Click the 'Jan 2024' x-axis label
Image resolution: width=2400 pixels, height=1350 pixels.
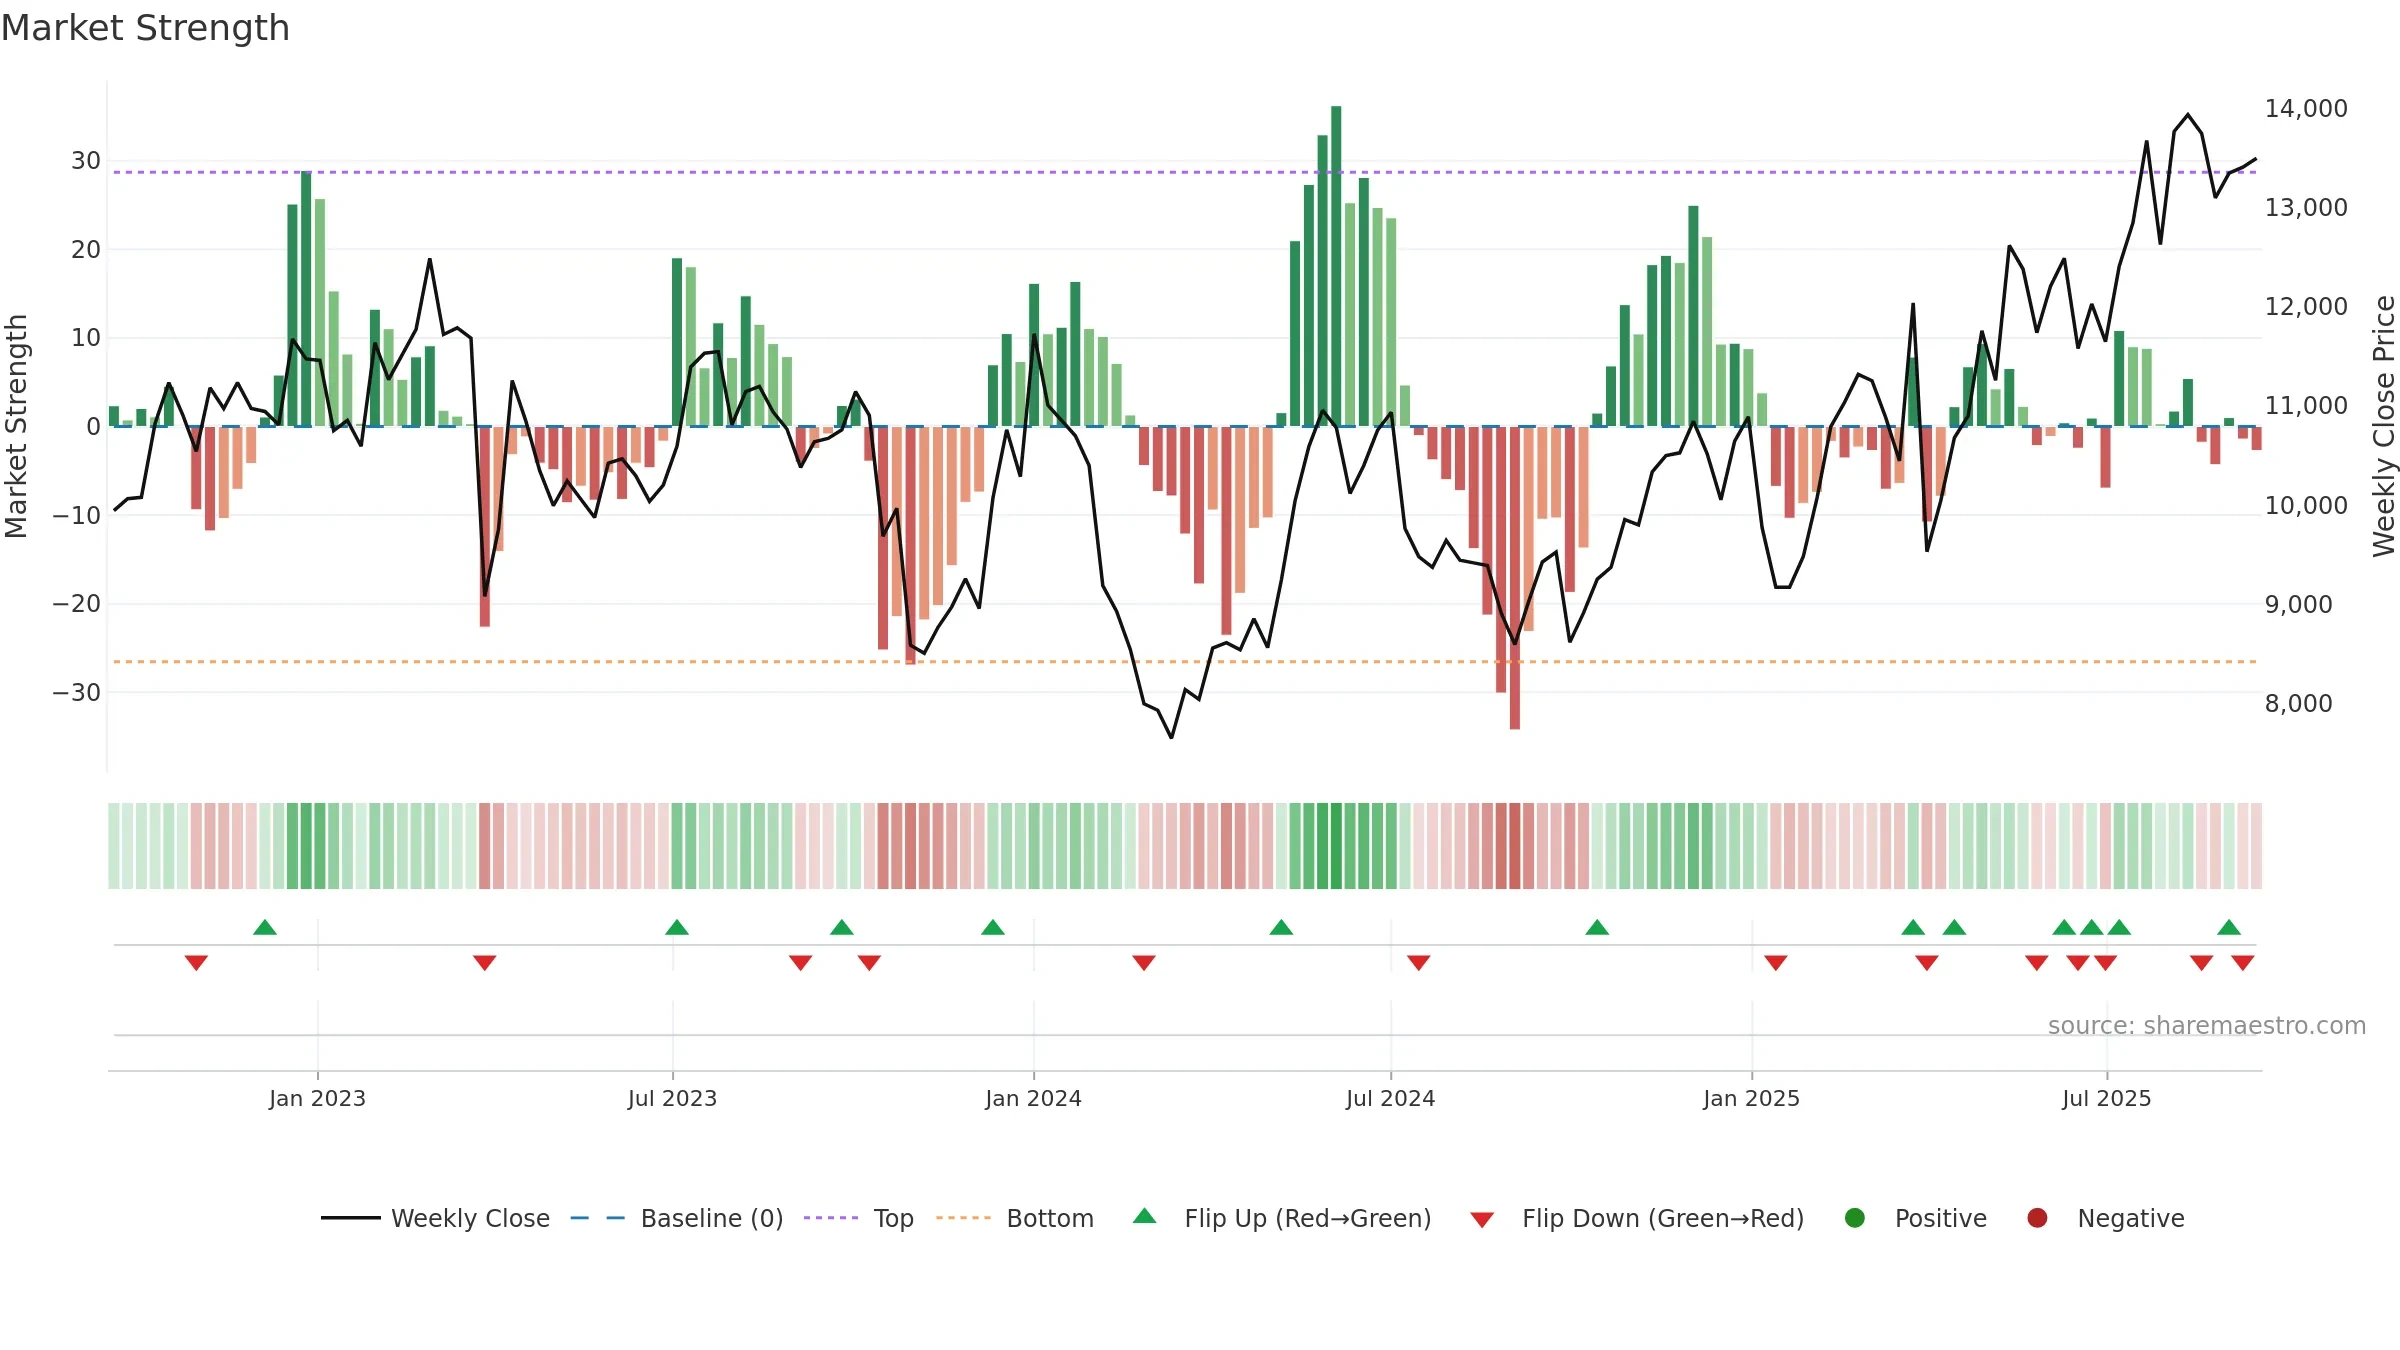tap(1033, 1098)
